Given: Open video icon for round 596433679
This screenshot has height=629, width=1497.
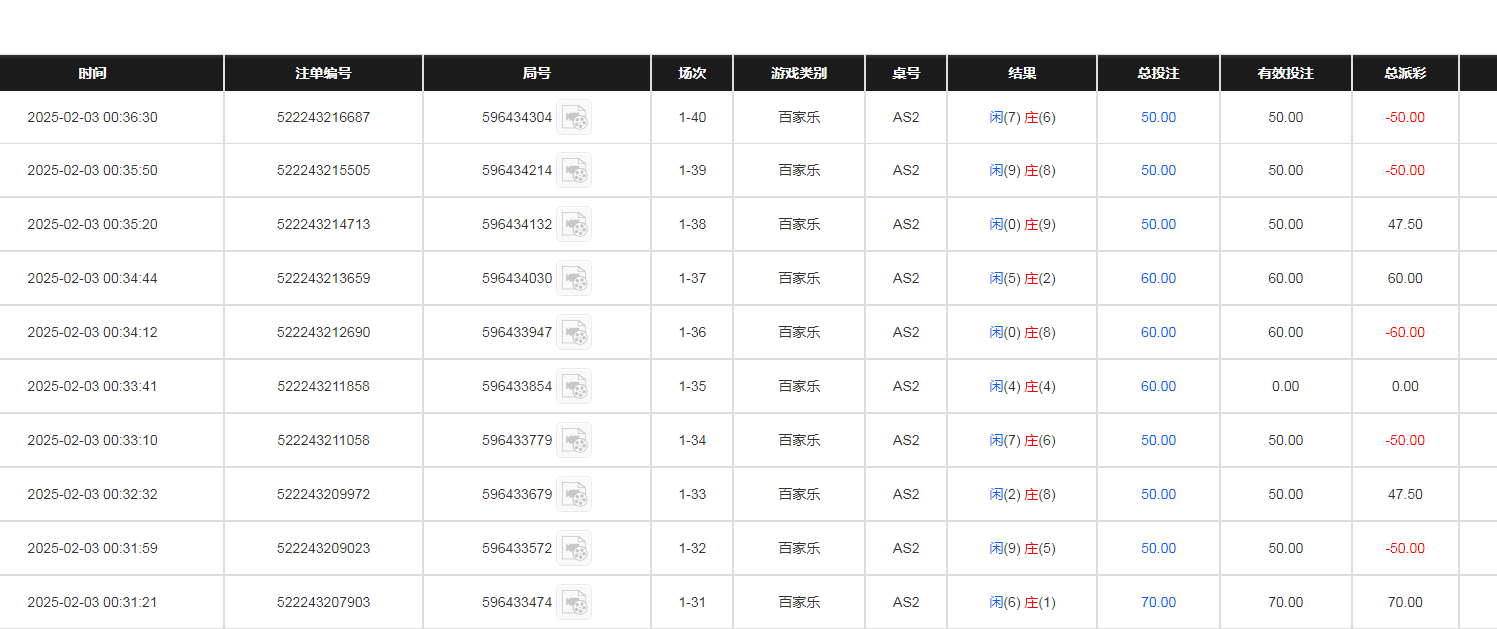Looking at the screenshot, I should click(x=574, y=495).
